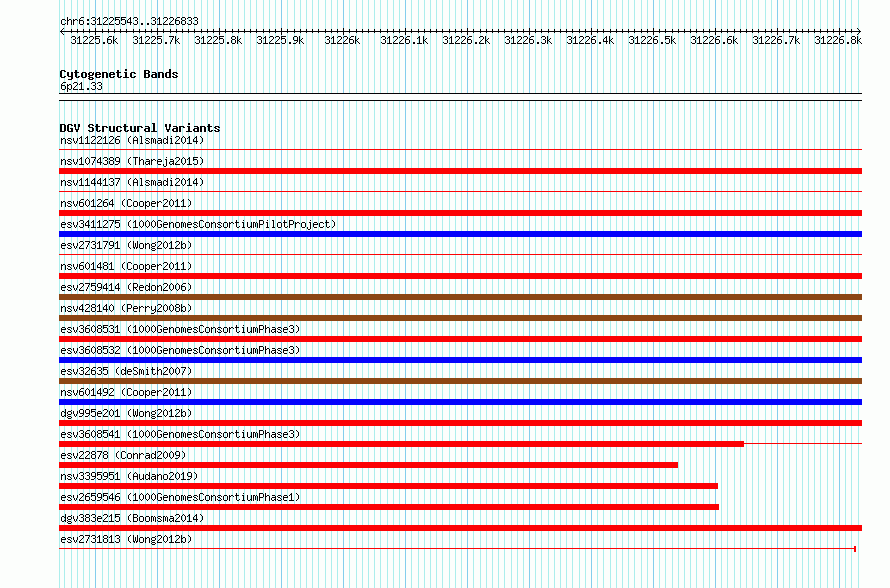Click the DGV Structural Variants track title
The image size is (890, 588).
pos(140,128)
